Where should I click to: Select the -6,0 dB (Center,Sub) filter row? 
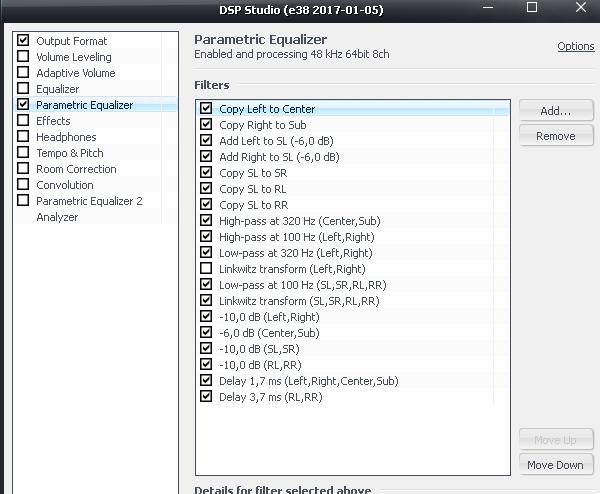click(x=269, y=333)
